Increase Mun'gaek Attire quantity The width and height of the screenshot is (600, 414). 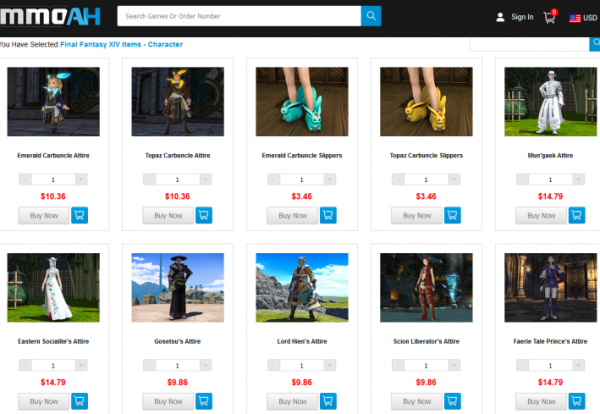click(x=579, y=179)
